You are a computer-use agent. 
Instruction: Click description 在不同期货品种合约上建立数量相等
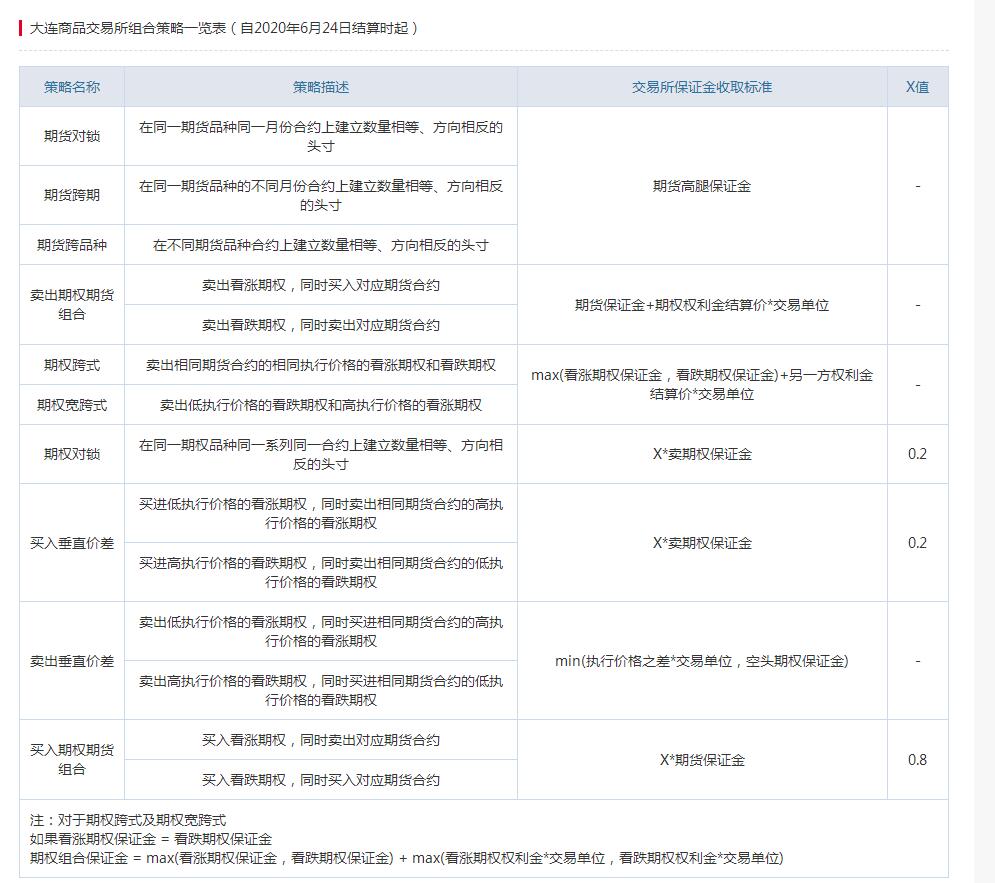tap(320, 245)
